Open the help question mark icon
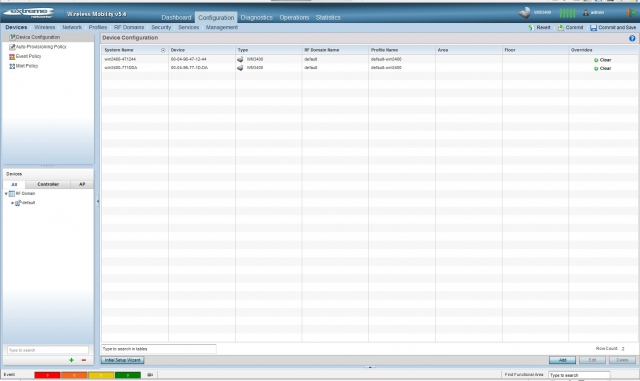This screenshot has width=640, height=381. coord(632,38)
